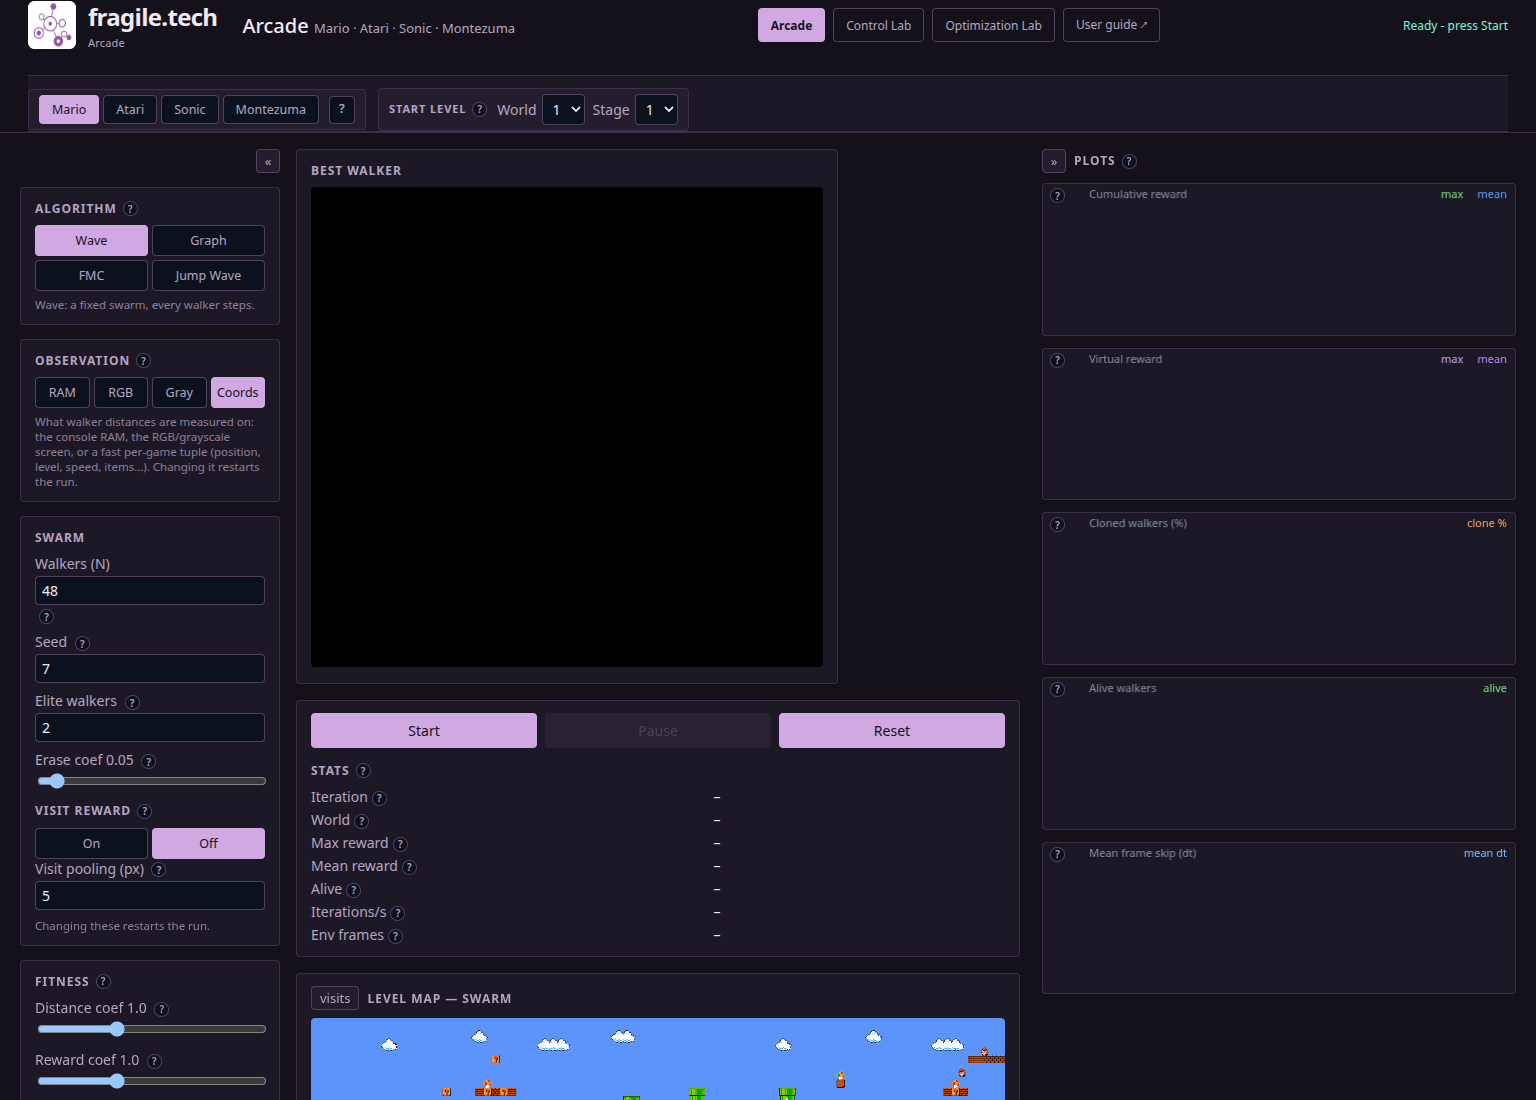This screenshot has width=1536, height=1100.
Task: Click the Reward coef help icon
Action: coord(154,1062)
